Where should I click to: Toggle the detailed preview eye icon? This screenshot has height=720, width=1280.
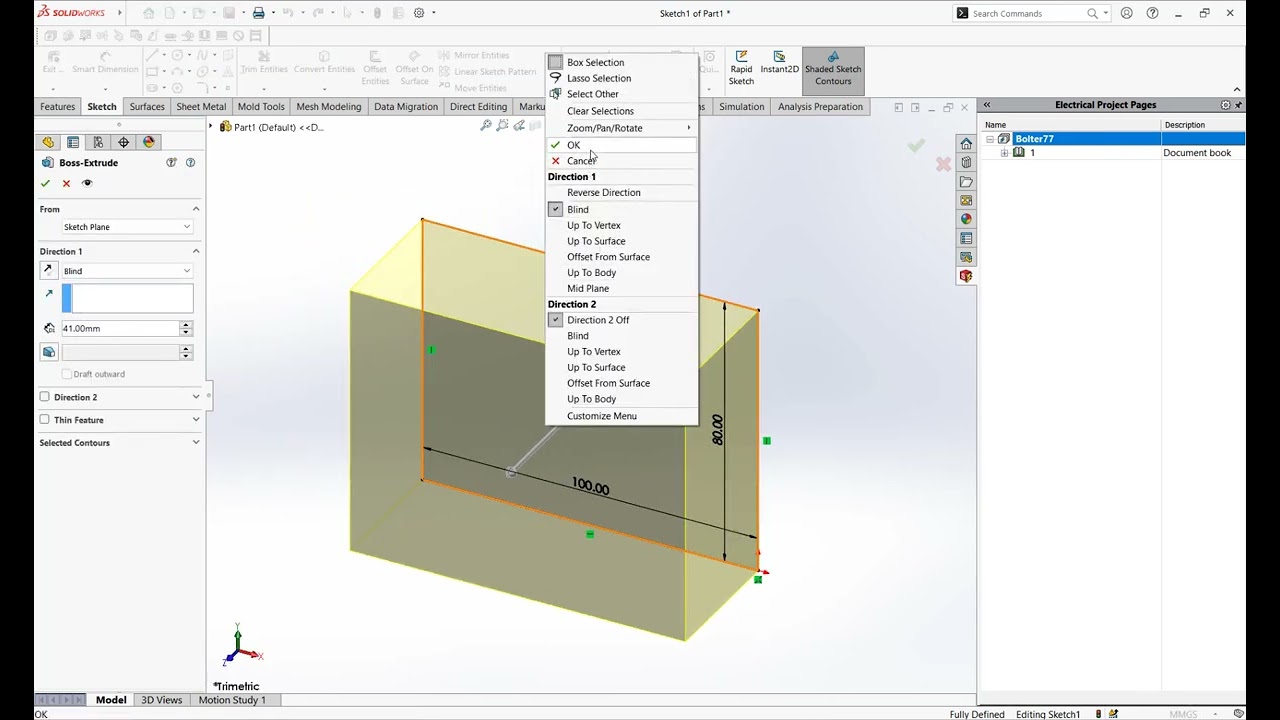87,183
